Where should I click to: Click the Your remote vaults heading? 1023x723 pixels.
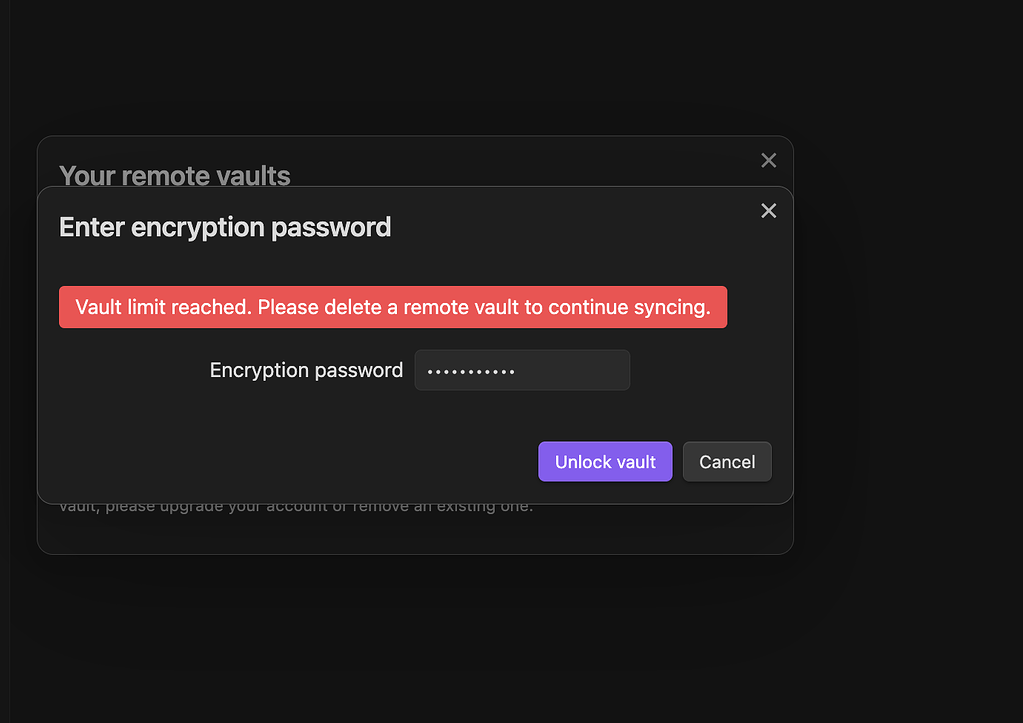pos(175,176)
